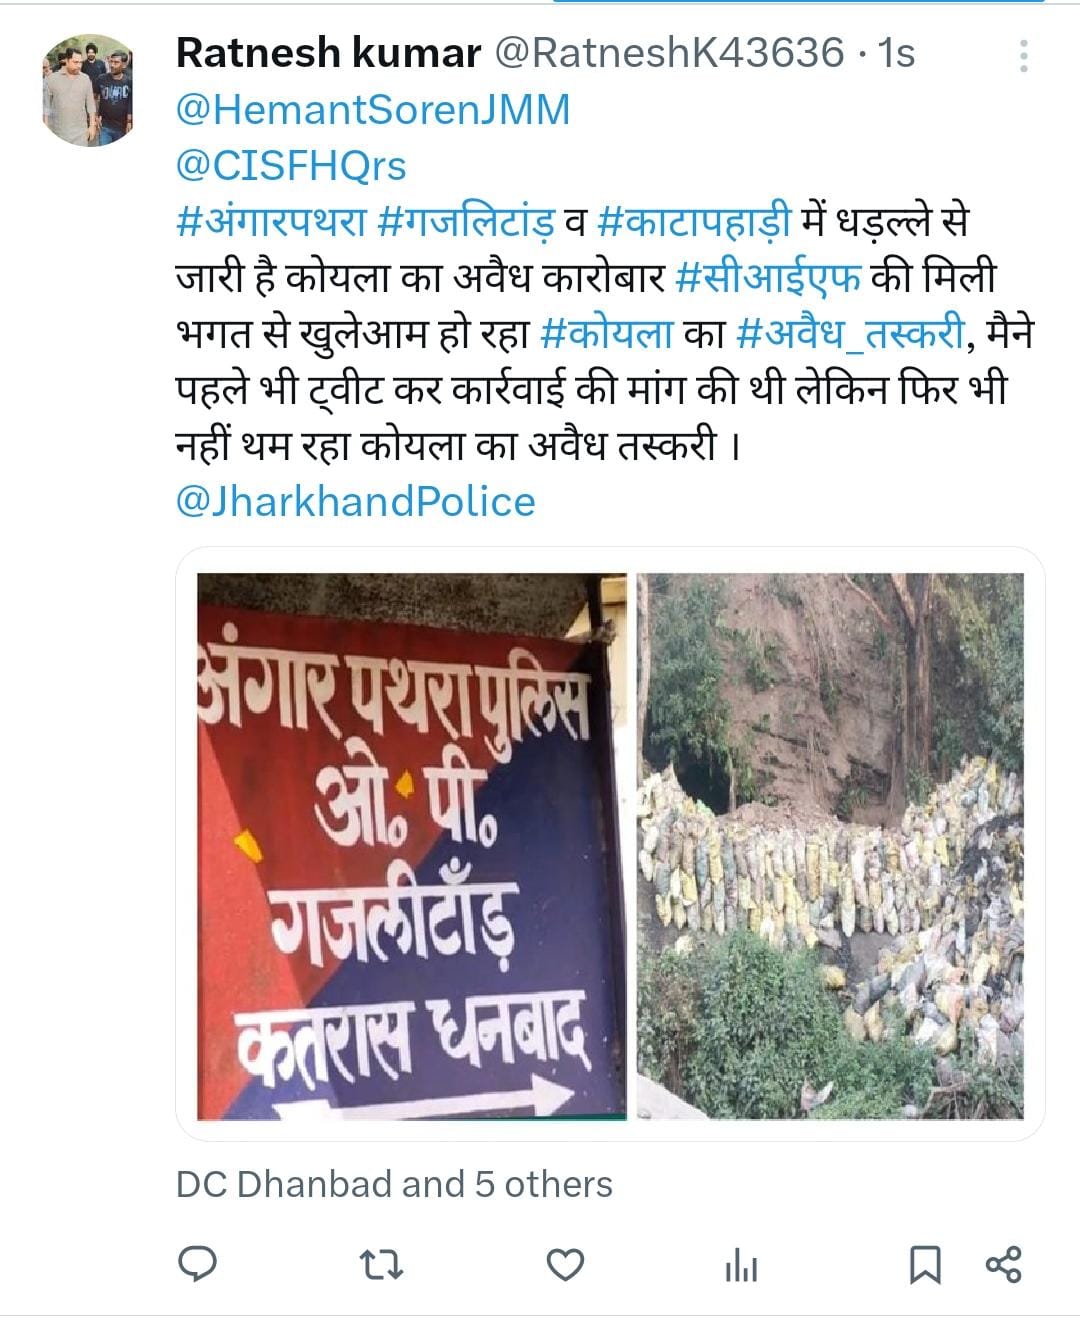The height and width of the screenshot is (1320, 1080).
Task: Bookmark this tweet
Action: coord(925,1265)
